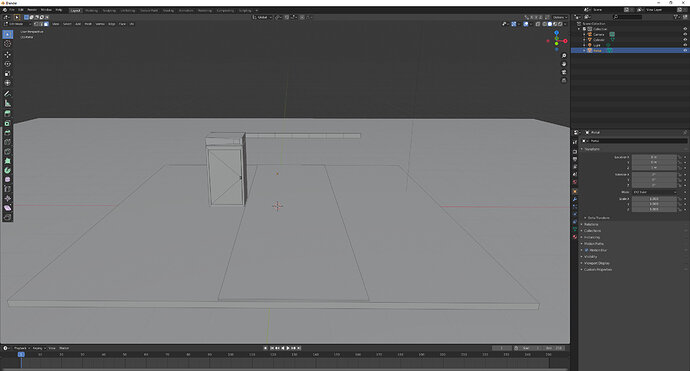This screenshot has height=371, width=690.
Task: Open Render properties tab icon
Action: (x=575, y=151)
